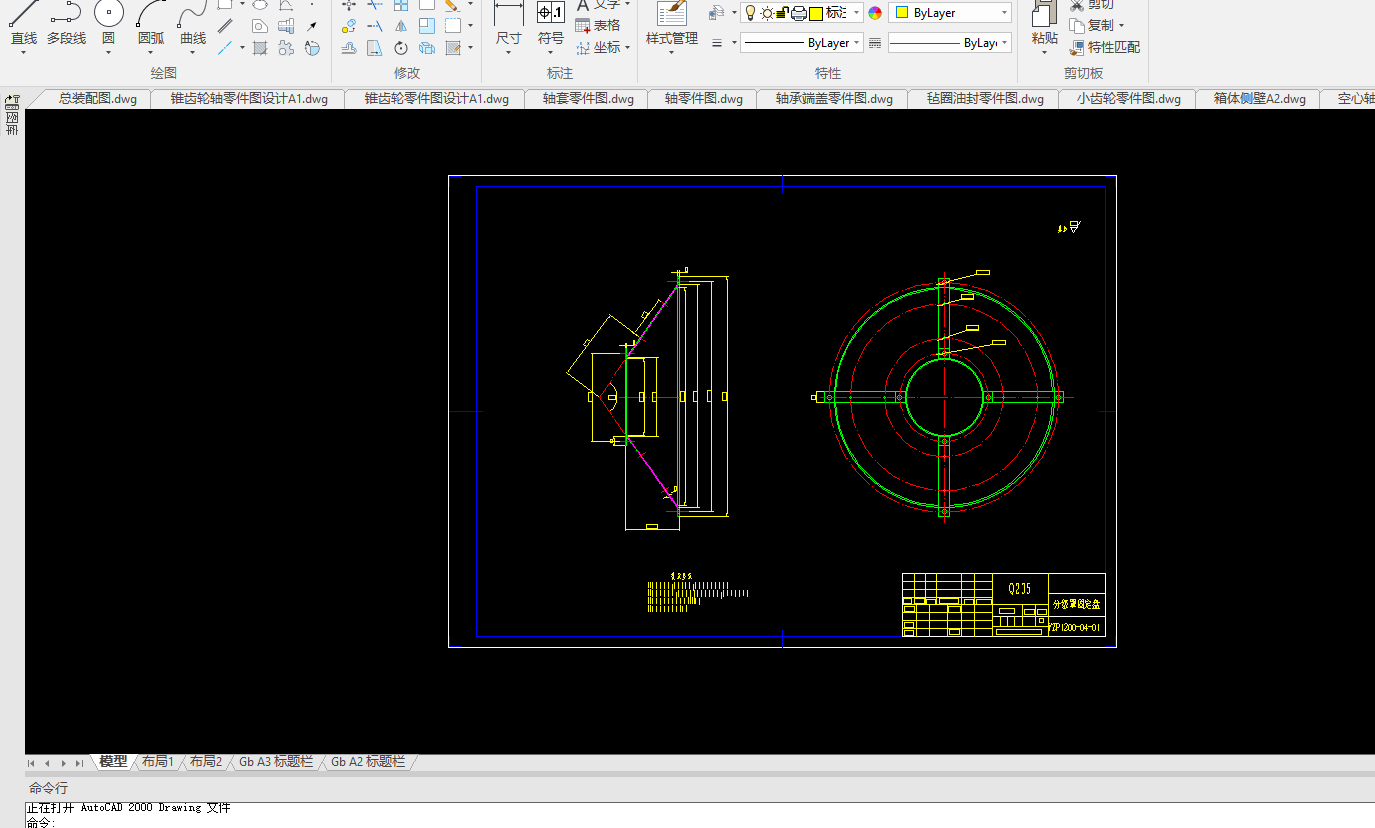Toggle the layer on/off light bulb
The height and width of the screenshot is (828, 1375).
point(751,13)
